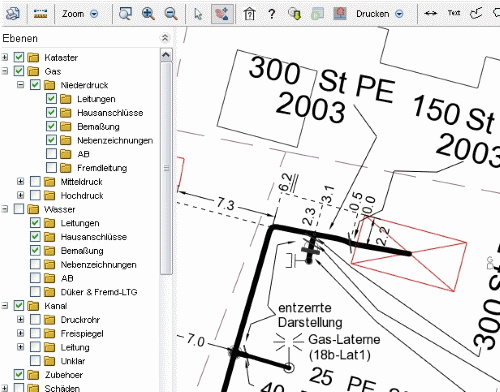Select the Text annotation tool
Viewport: 500px width, 392px height.
[454, 13]
